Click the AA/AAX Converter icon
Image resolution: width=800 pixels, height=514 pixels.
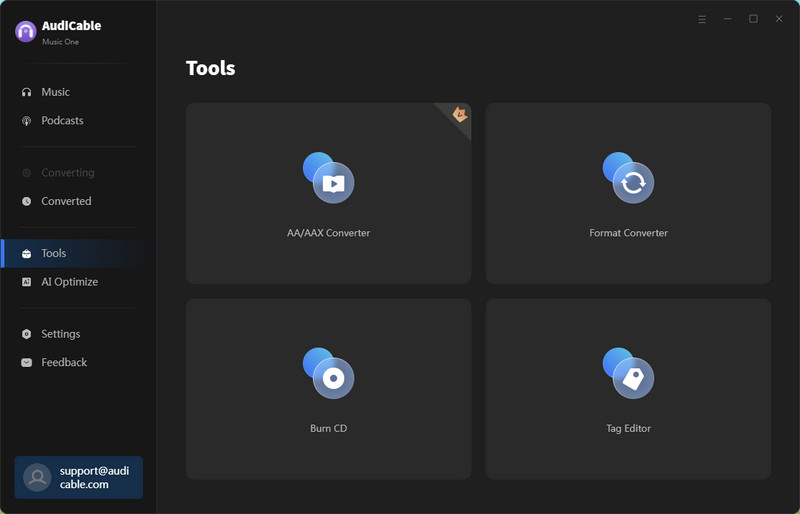[329, 178]
